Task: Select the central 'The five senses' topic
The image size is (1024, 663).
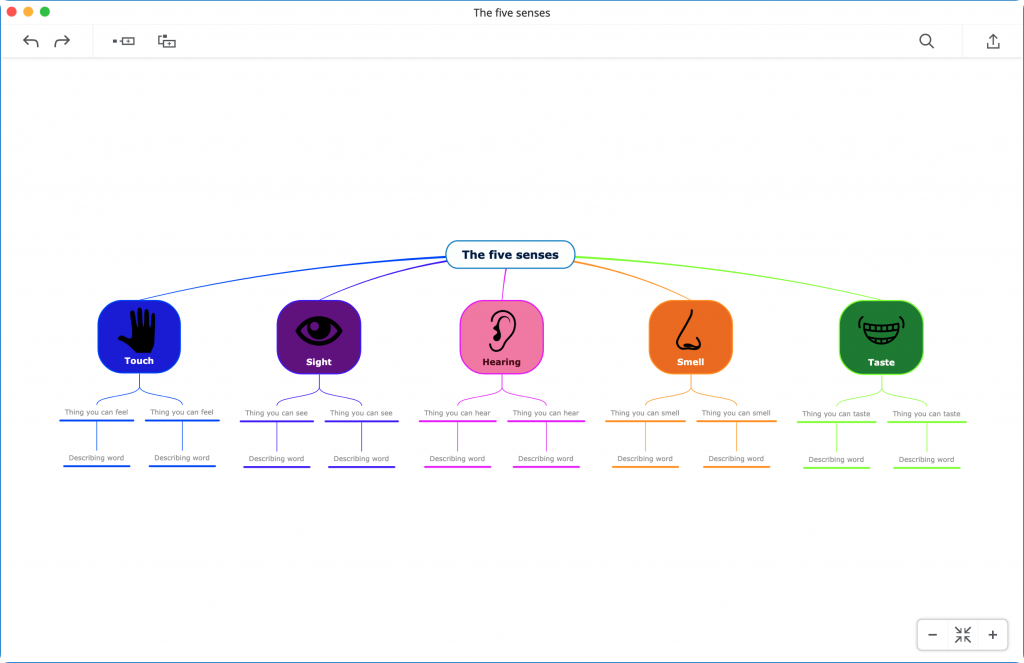Action: click(510, 255)
